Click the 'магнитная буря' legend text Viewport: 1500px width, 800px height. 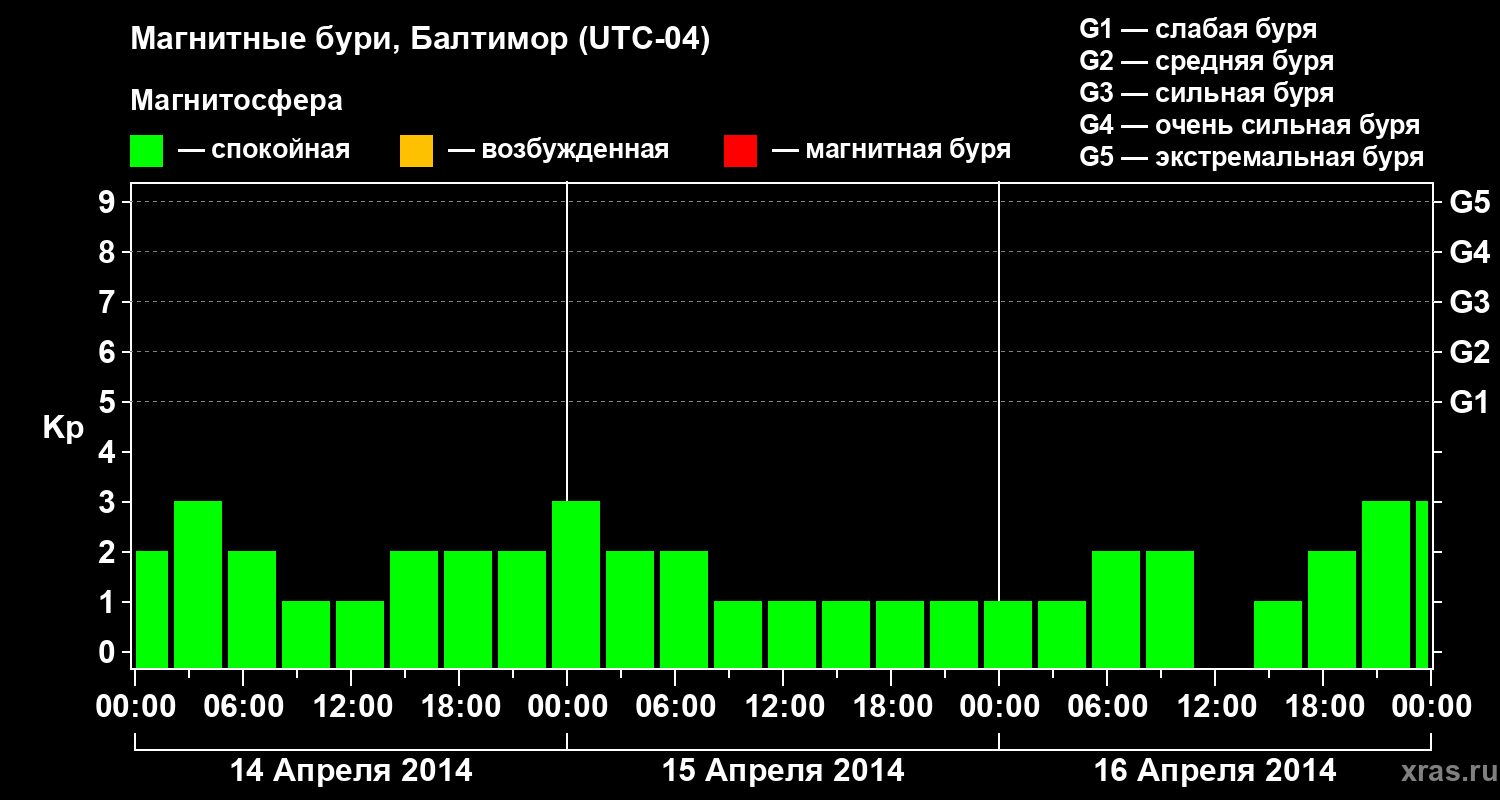pos(908,150)
